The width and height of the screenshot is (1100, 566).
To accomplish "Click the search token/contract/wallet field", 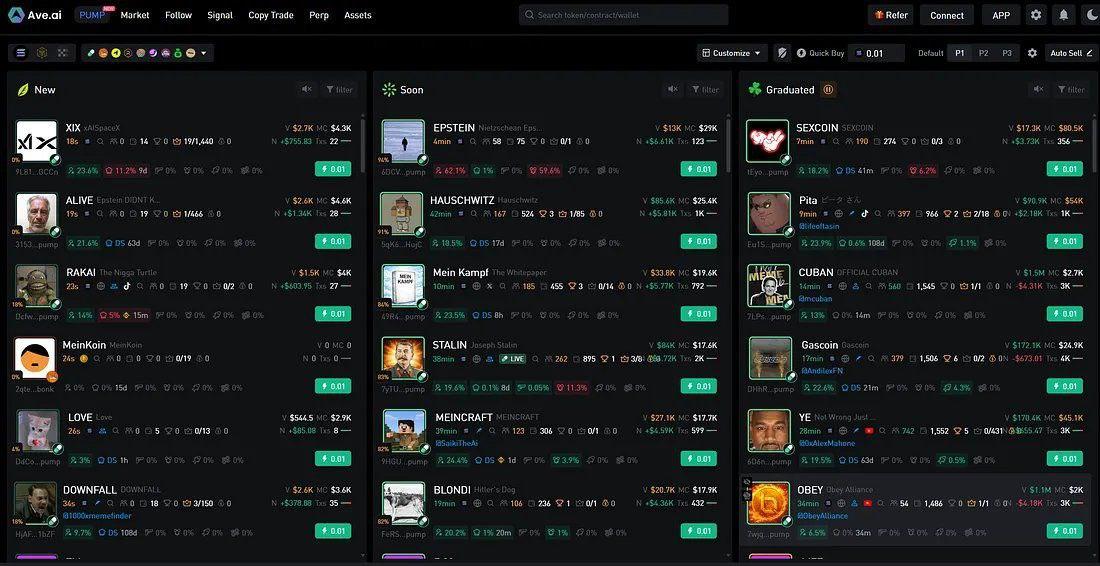I will [x=624, y=15].
